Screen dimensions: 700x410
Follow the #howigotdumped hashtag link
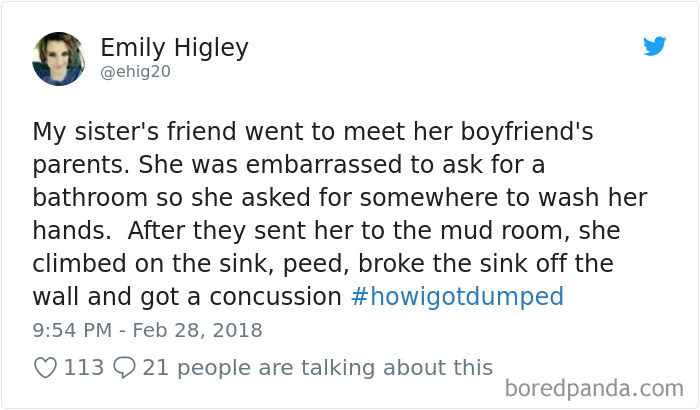point(457,297)
